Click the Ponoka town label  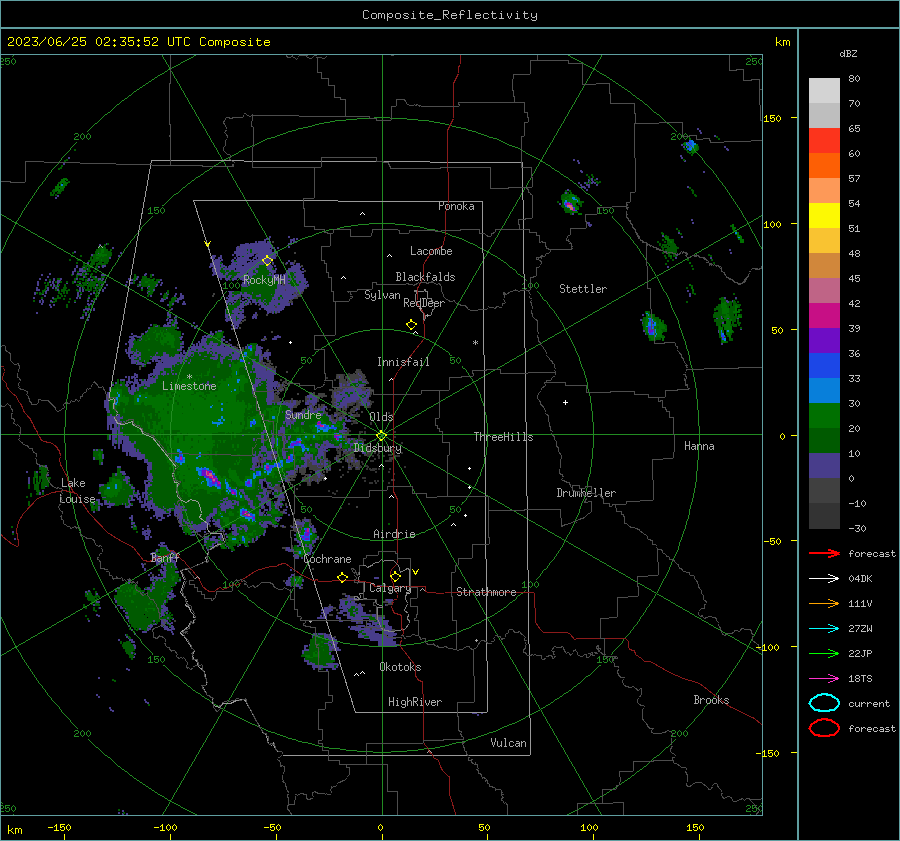[456, 206]
